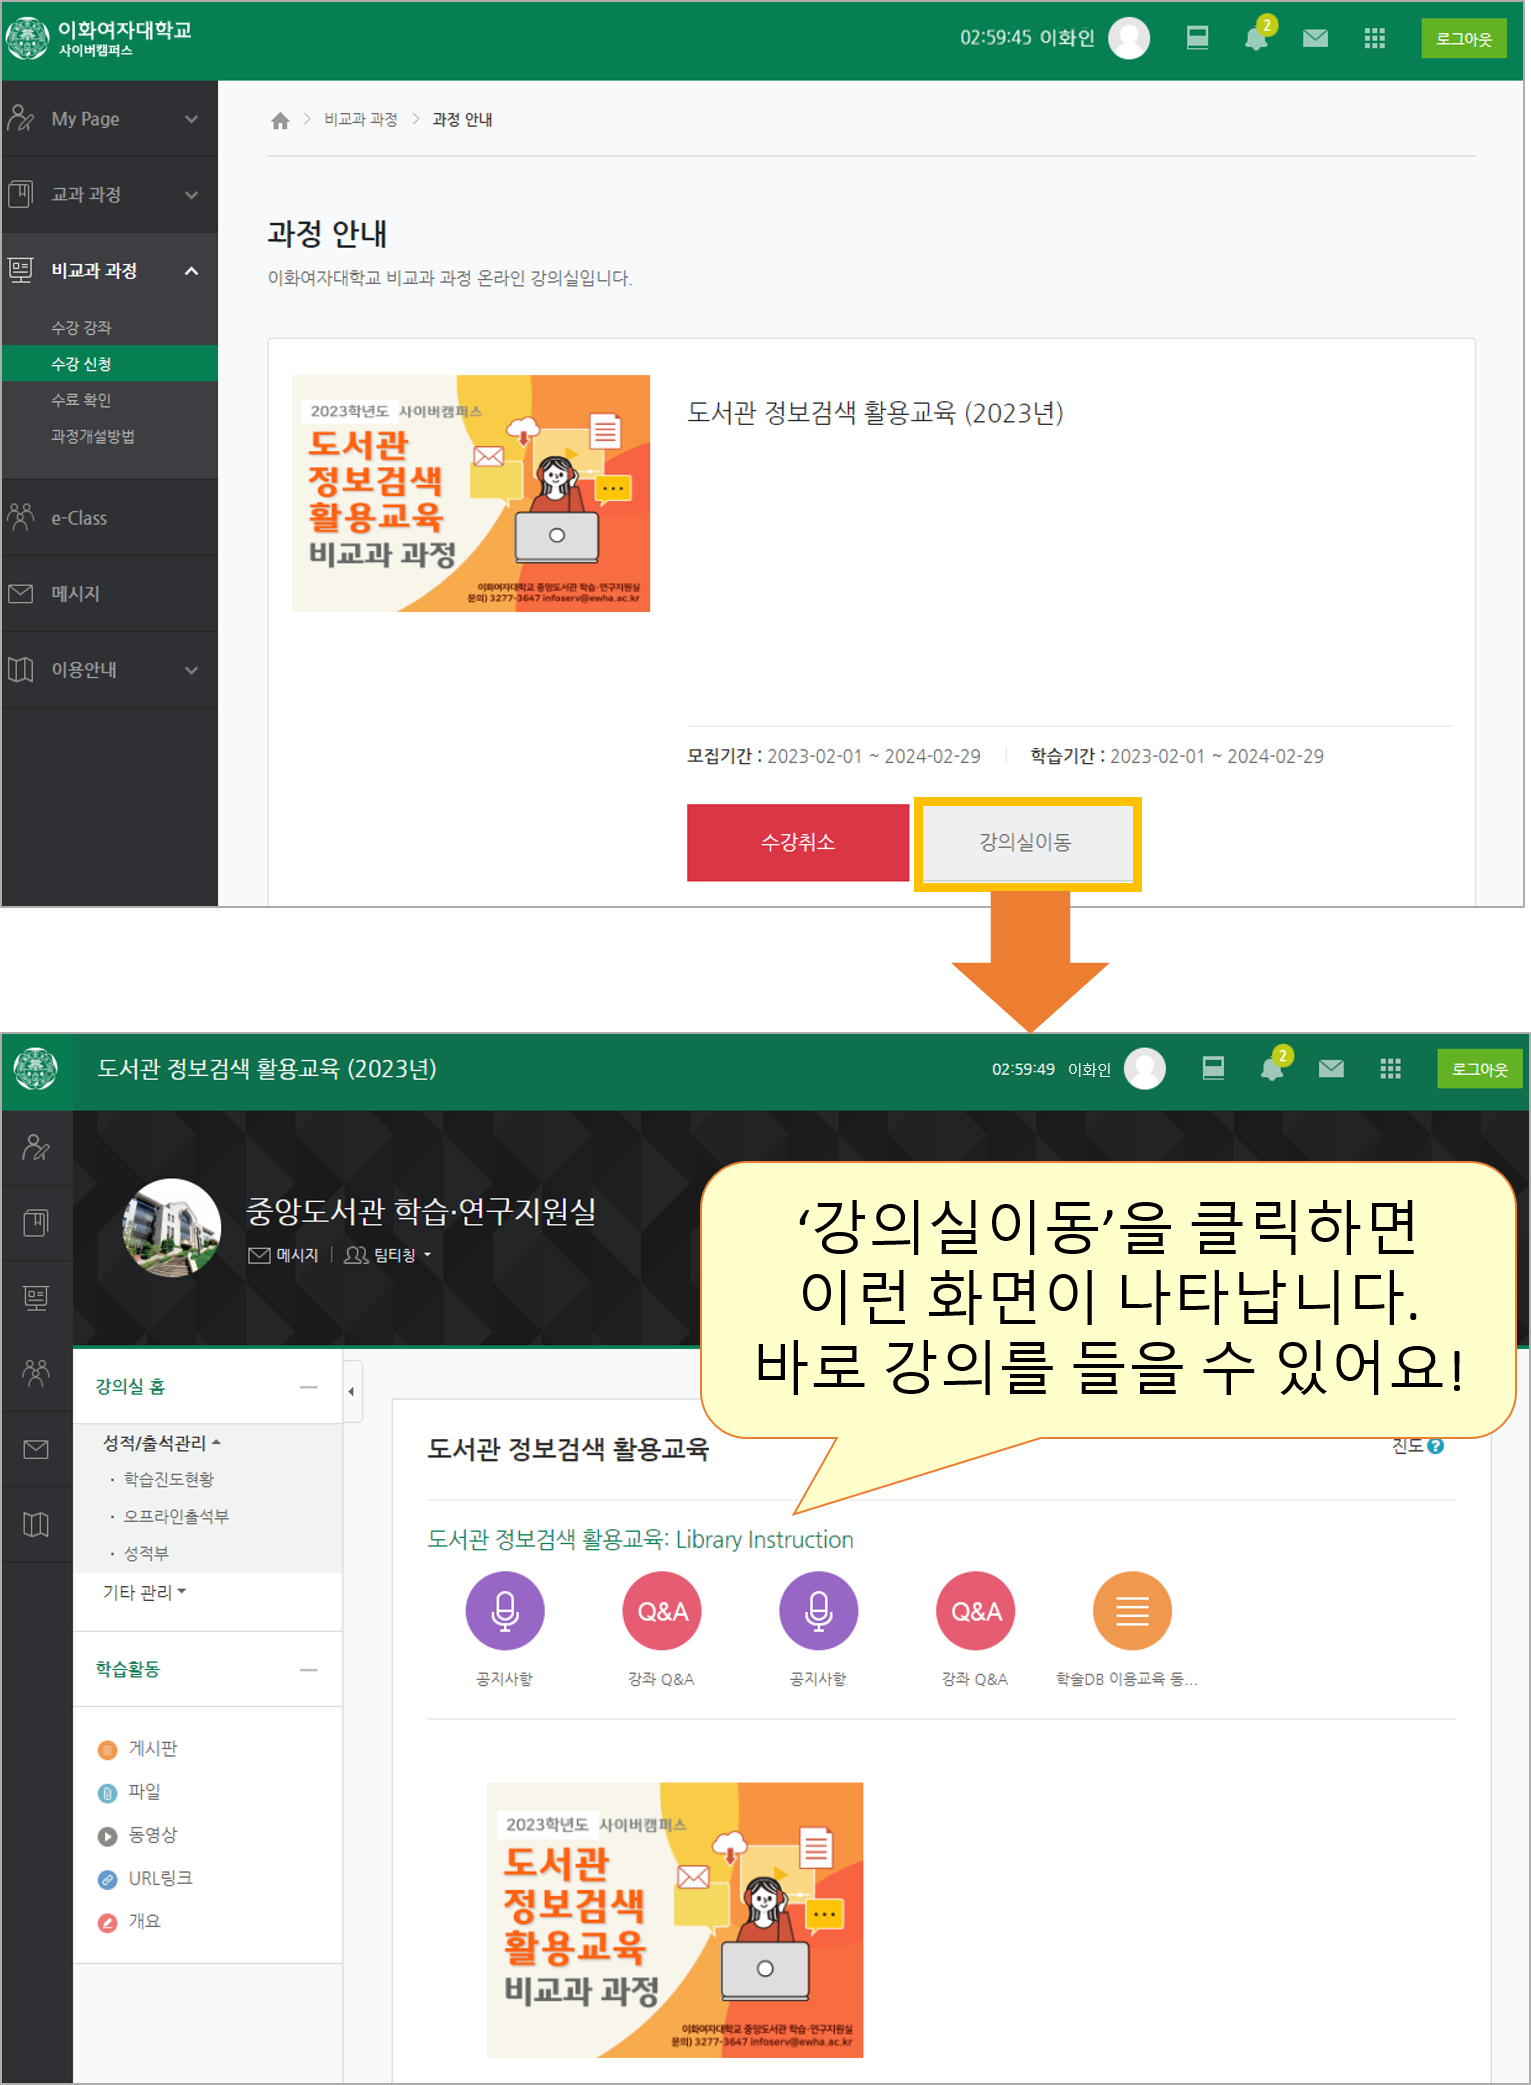
Task: Click the My Page person icon in collapsed sidebar
Action: [x=36, y=1147]
